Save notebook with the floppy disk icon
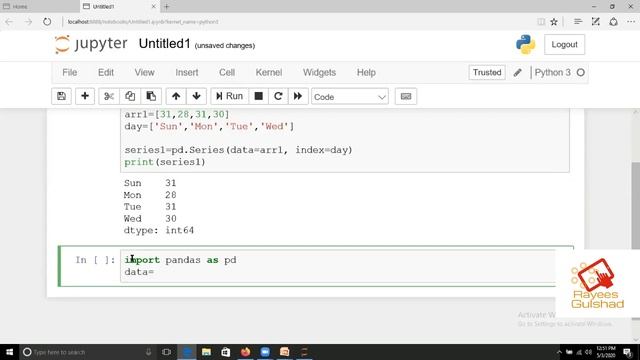Screen dimensions: 640x360 click(x=62, y=96)
